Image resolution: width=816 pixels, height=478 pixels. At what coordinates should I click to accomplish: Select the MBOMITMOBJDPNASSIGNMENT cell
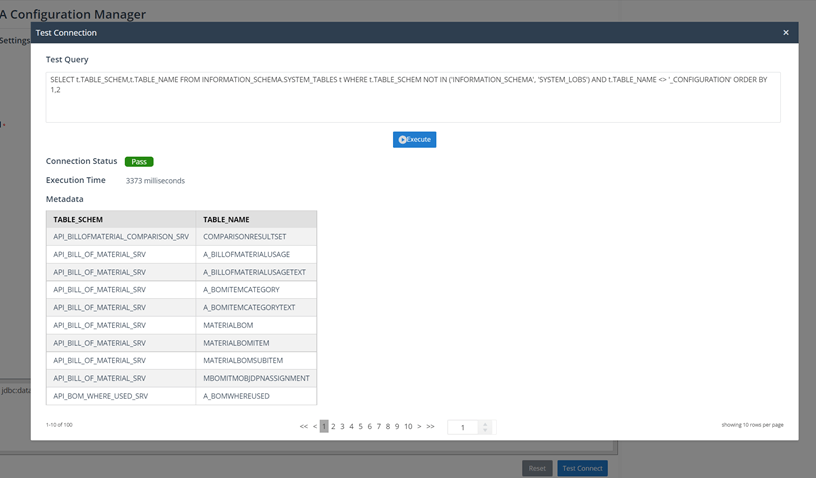[x=256, y=378]
